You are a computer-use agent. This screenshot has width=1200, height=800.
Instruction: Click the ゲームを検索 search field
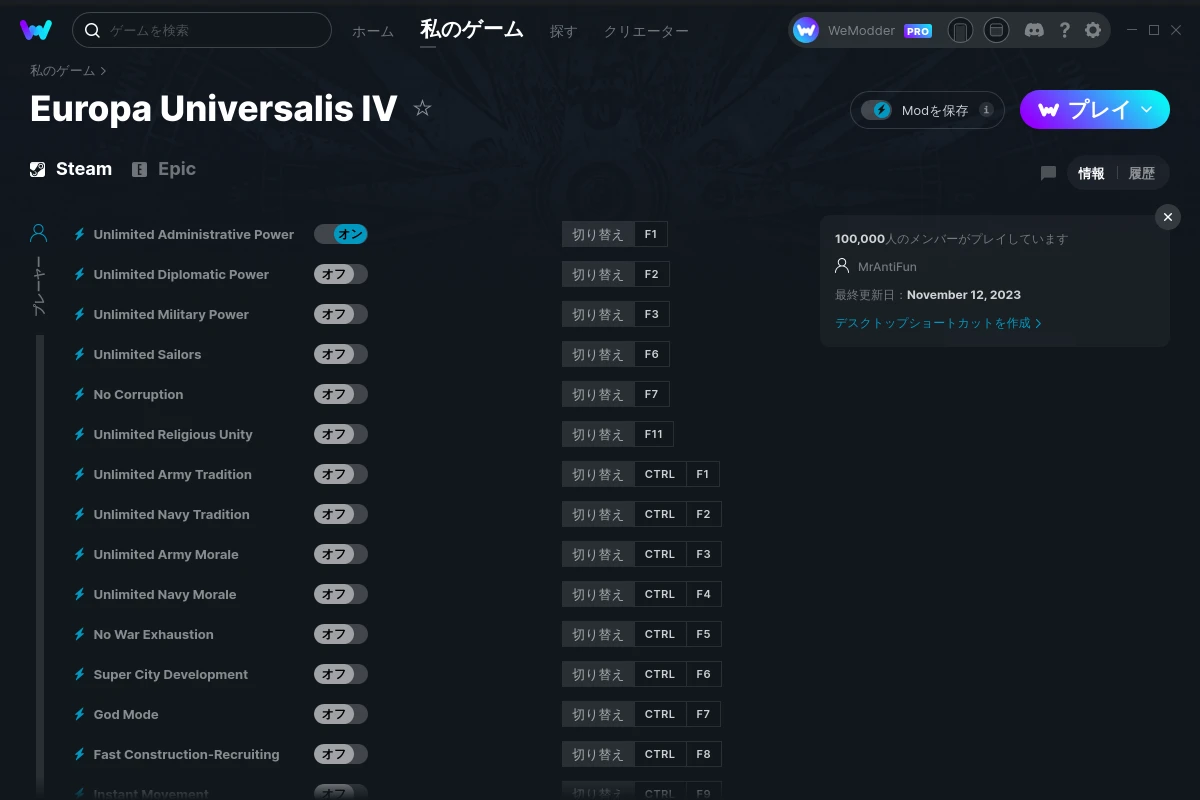point(202,30)
